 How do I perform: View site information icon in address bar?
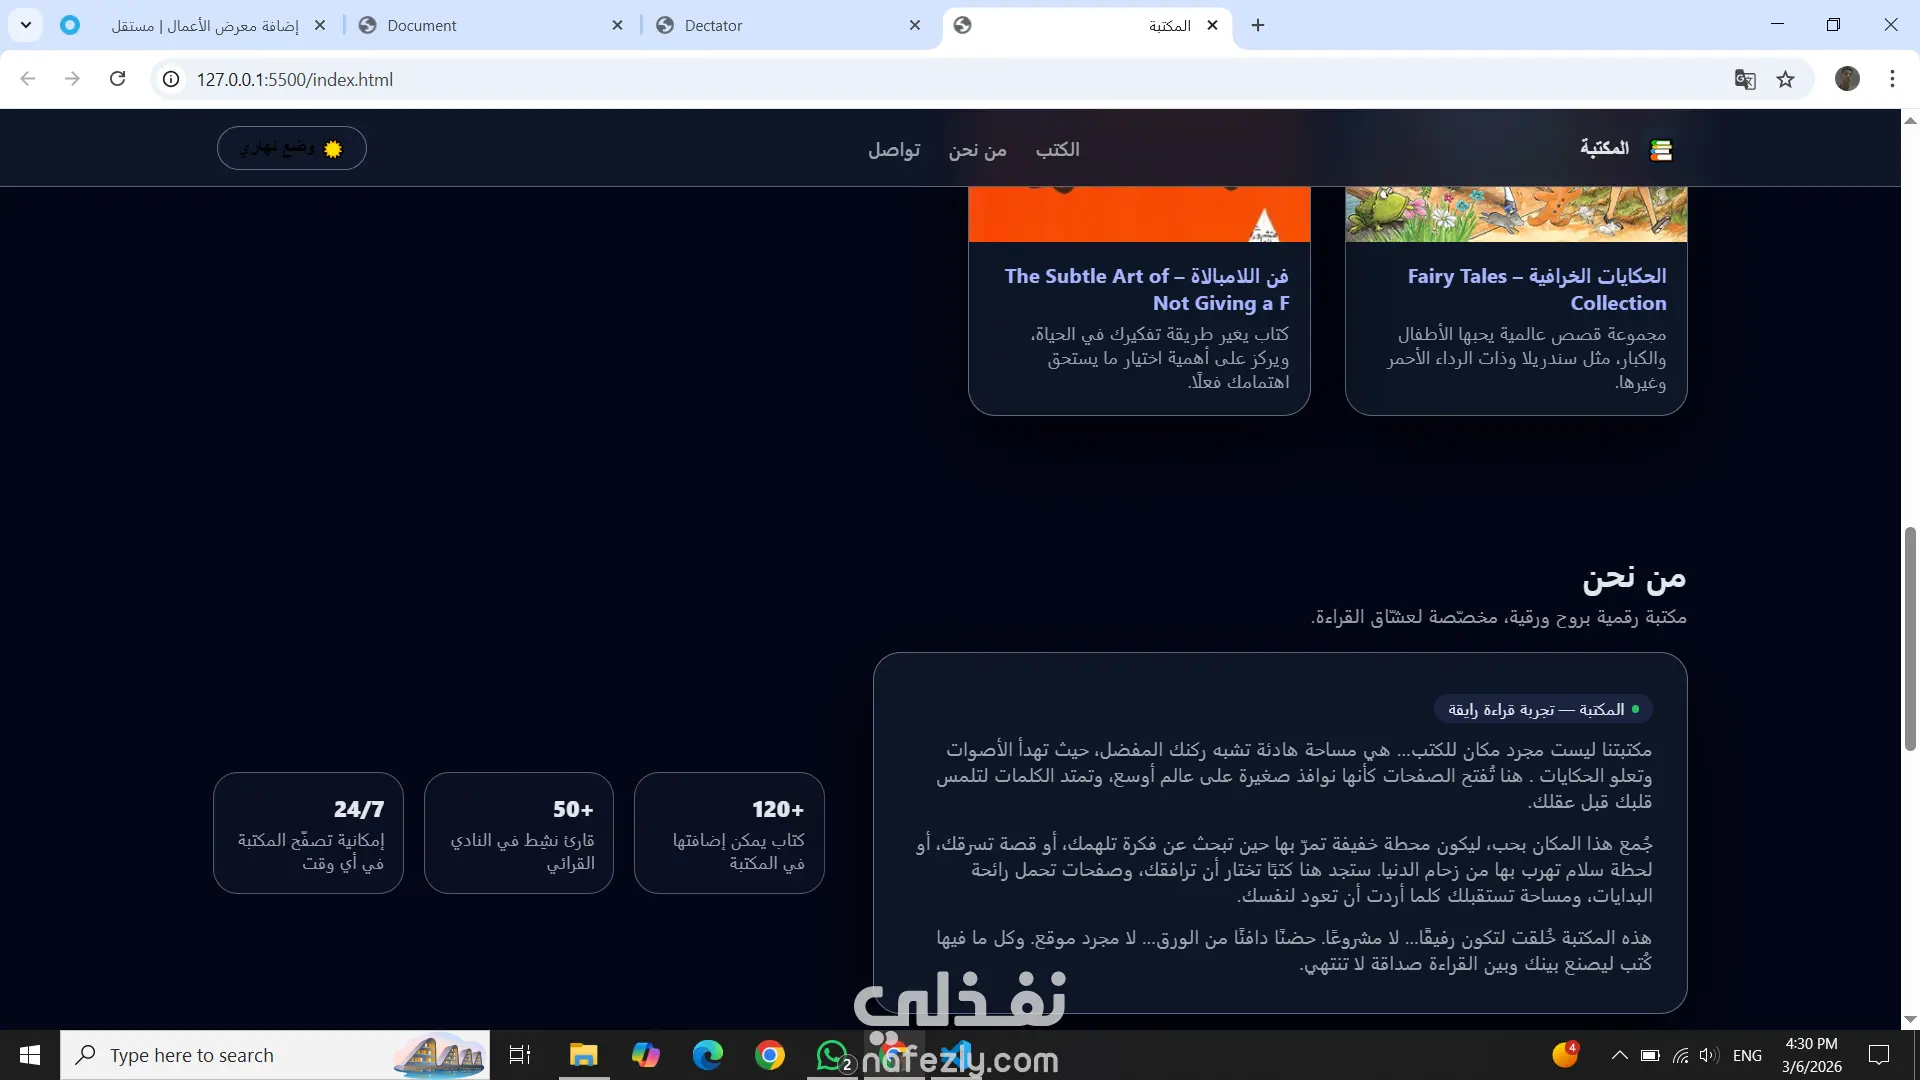click(x=172, y=79)
